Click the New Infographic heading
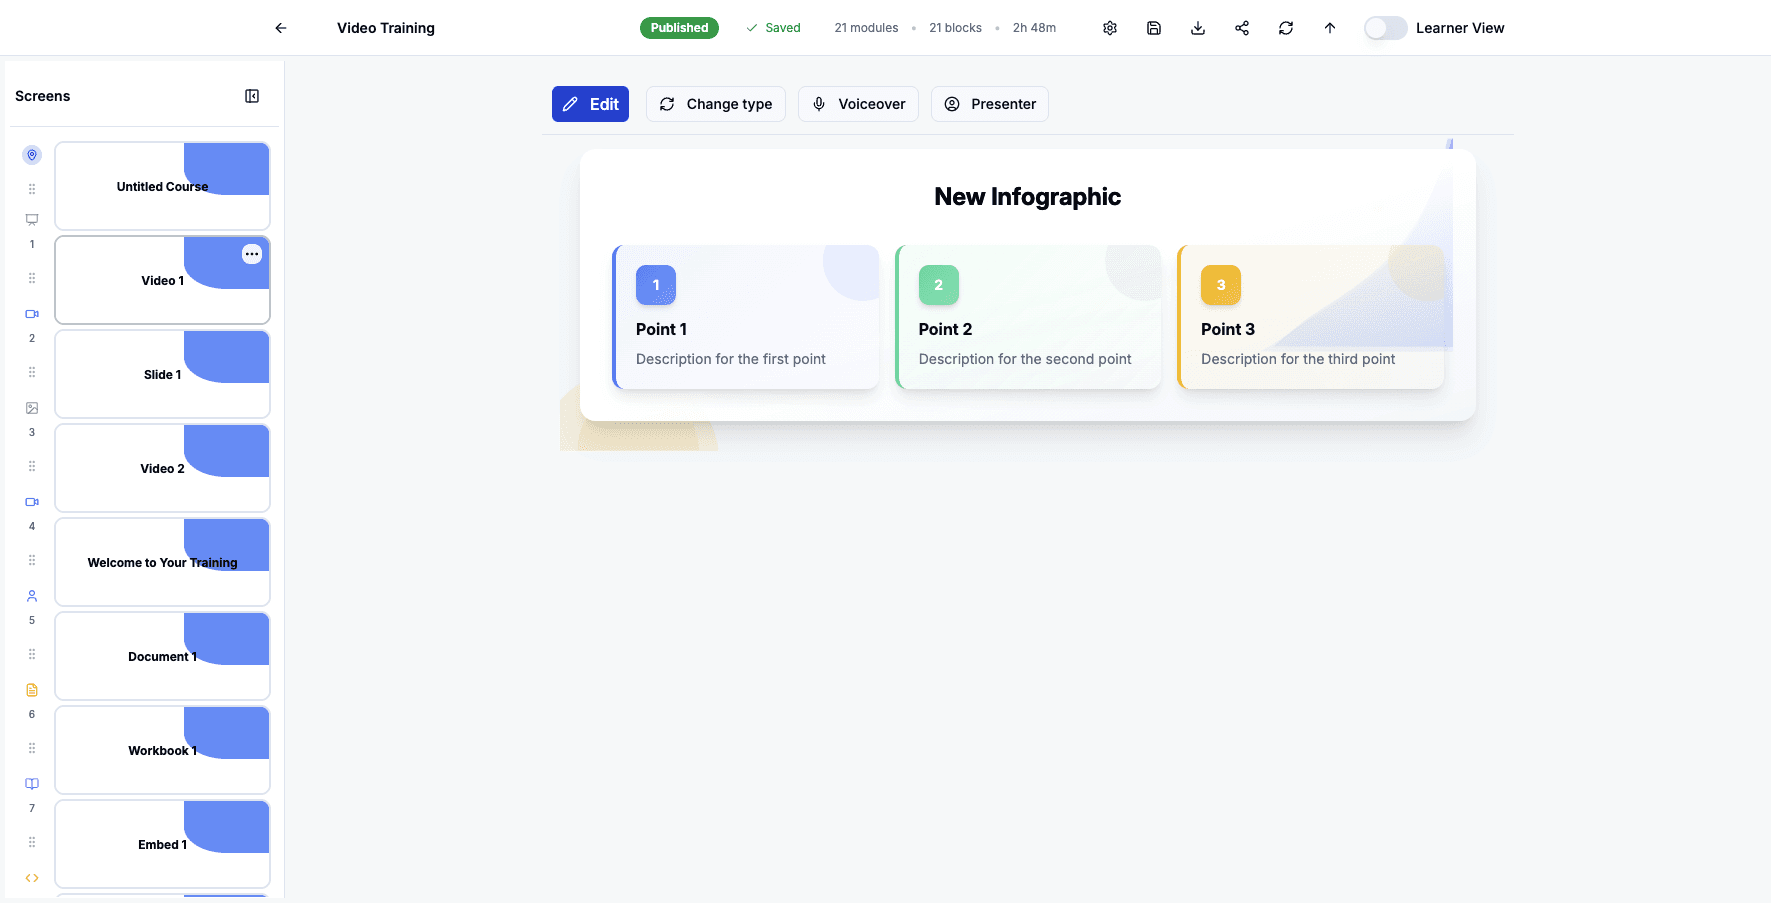The image size is (1771, 903). pos(1027,197)
